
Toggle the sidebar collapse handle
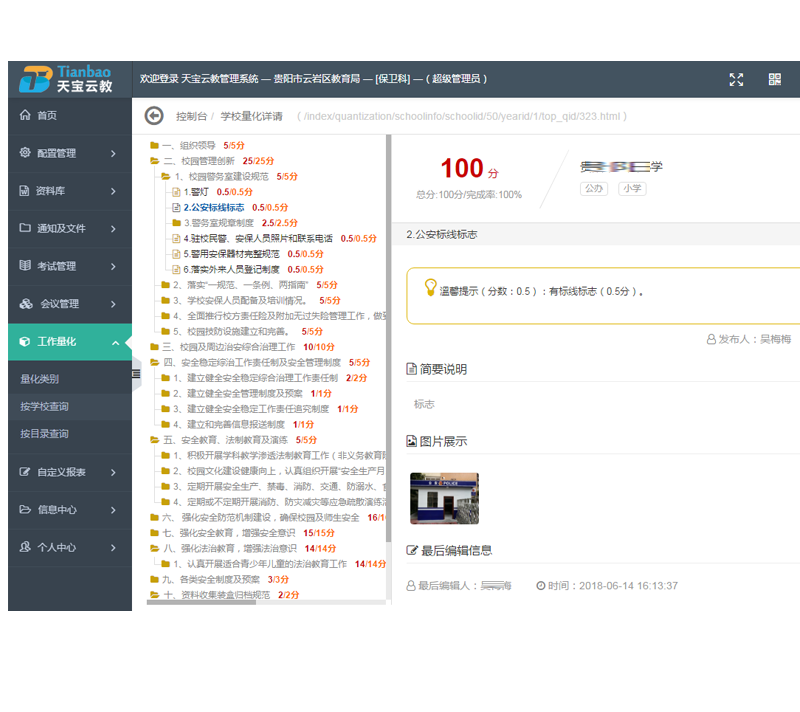coord(136,374)
